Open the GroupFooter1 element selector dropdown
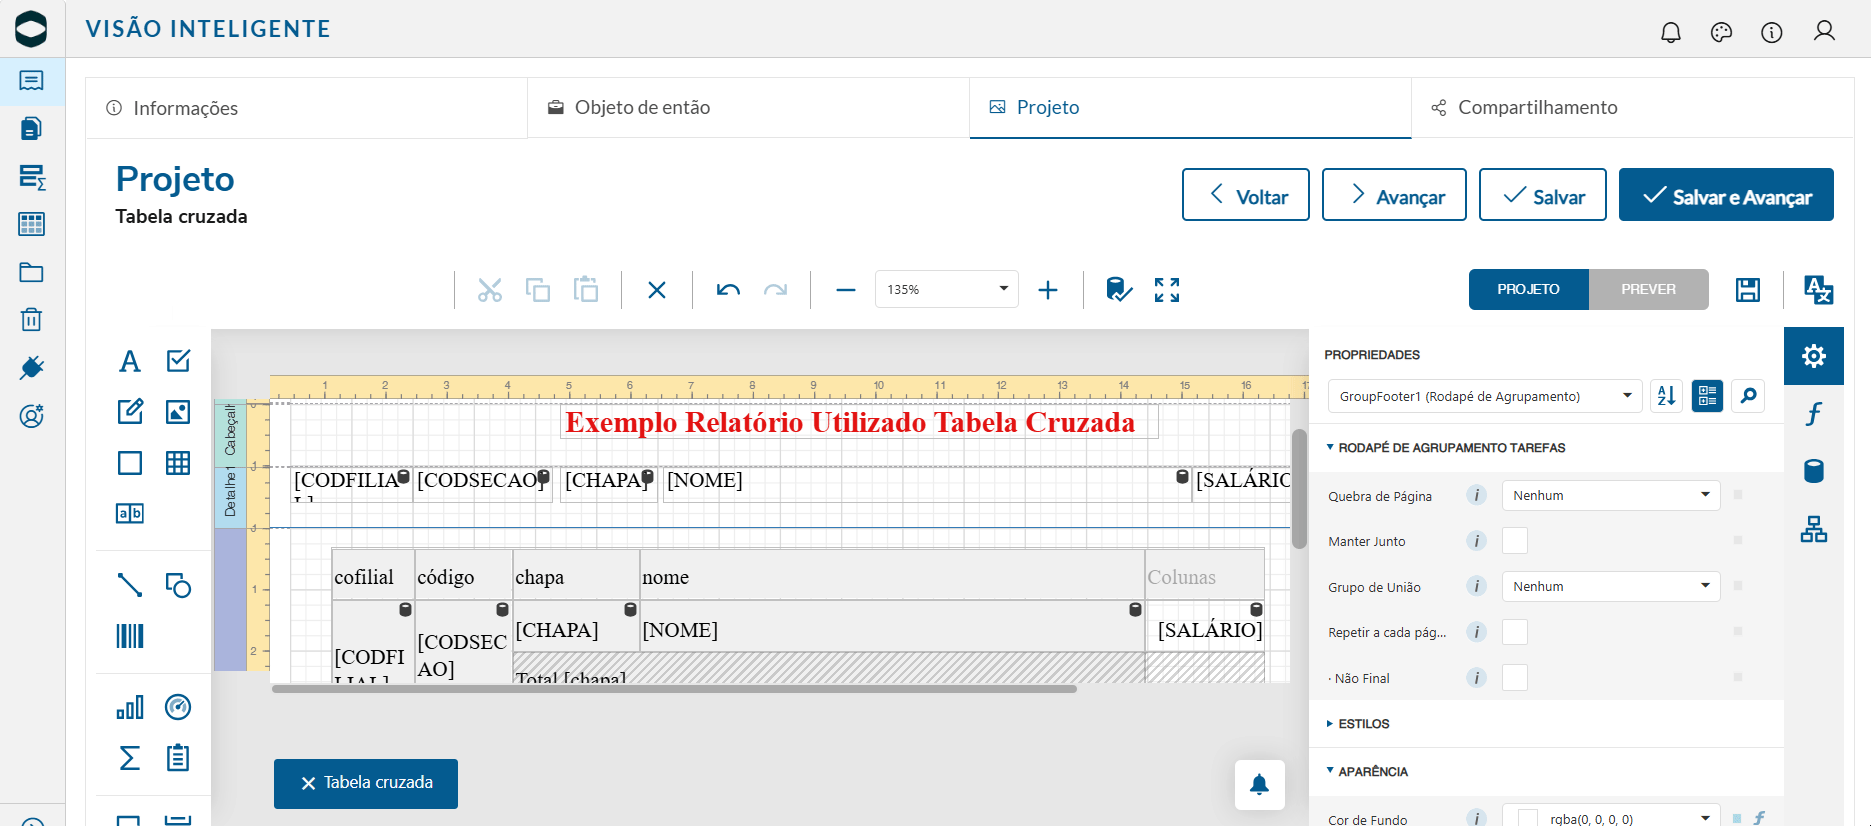Screen dimensions: 1871x826 [x=1485, y=396]
